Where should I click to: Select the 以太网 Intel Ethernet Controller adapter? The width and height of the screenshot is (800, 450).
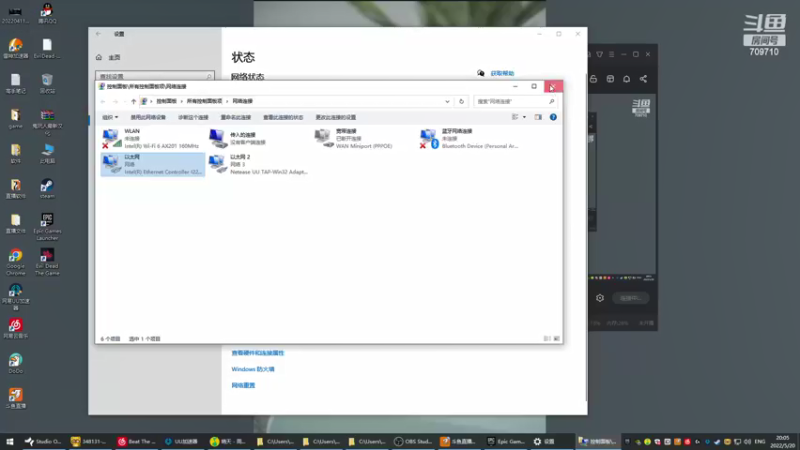tap(153, 164)
